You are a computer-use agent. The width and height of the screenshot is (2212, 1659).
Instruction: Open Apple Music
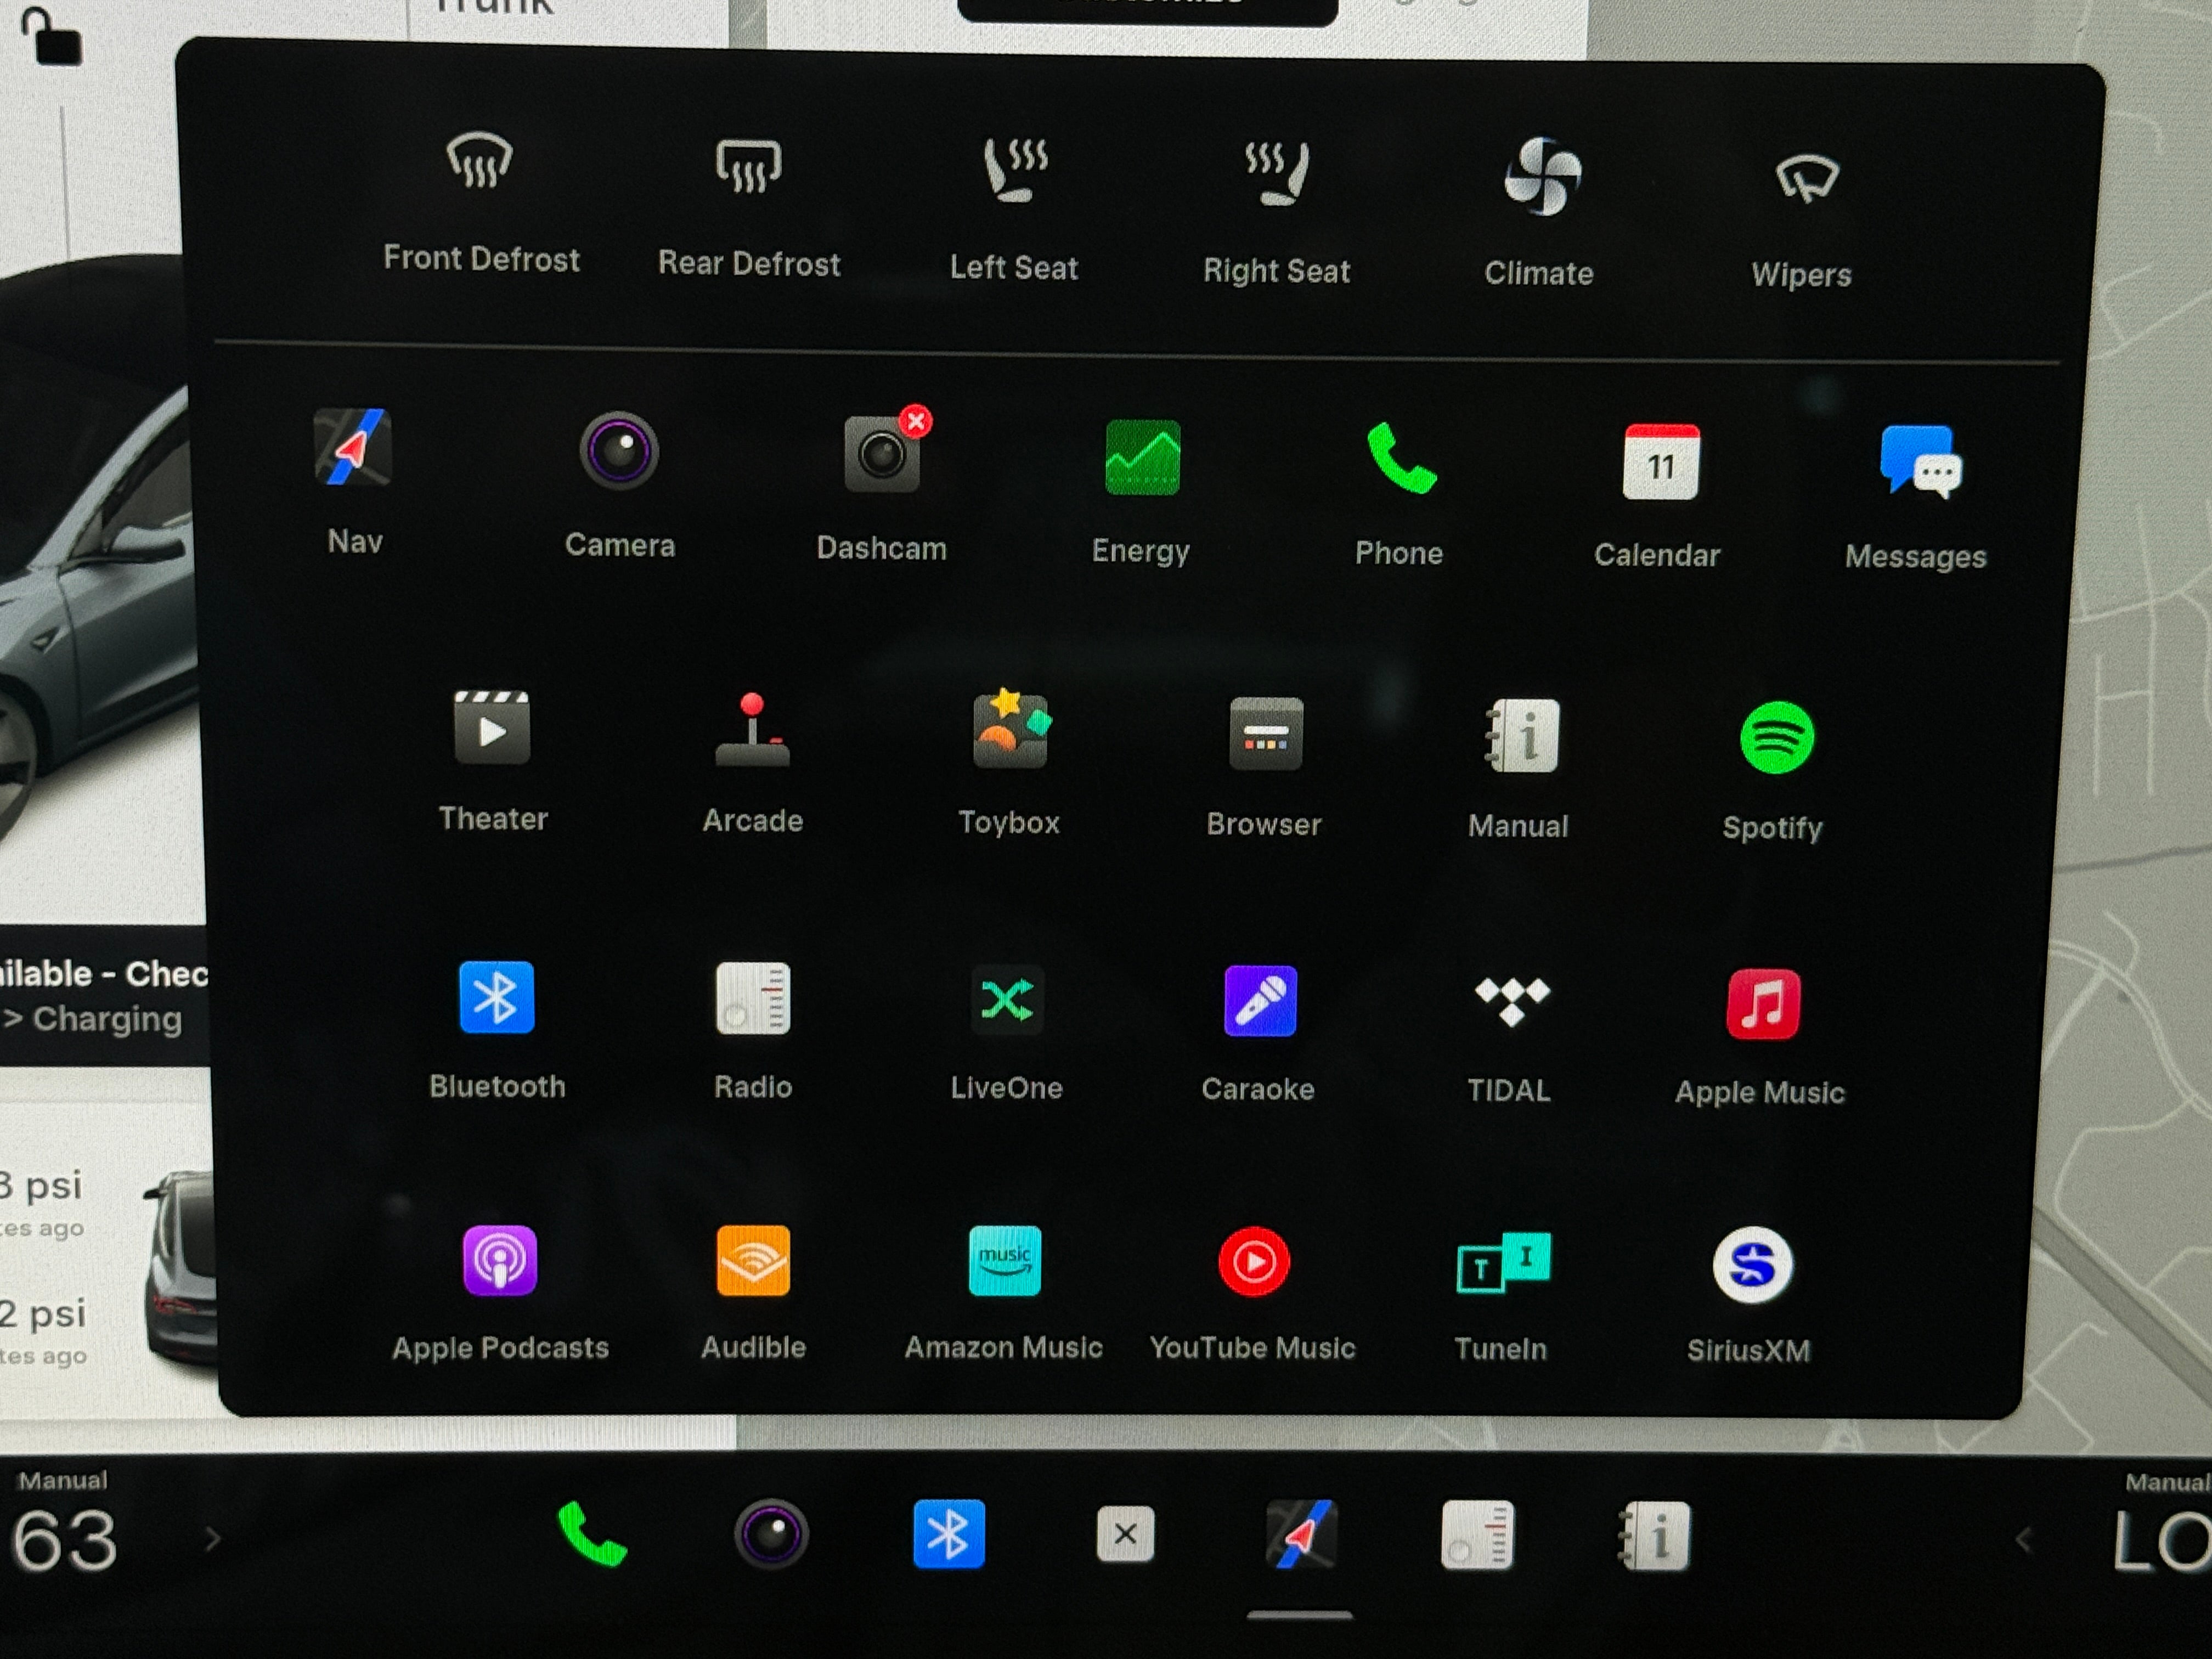coord(1763,1004)
